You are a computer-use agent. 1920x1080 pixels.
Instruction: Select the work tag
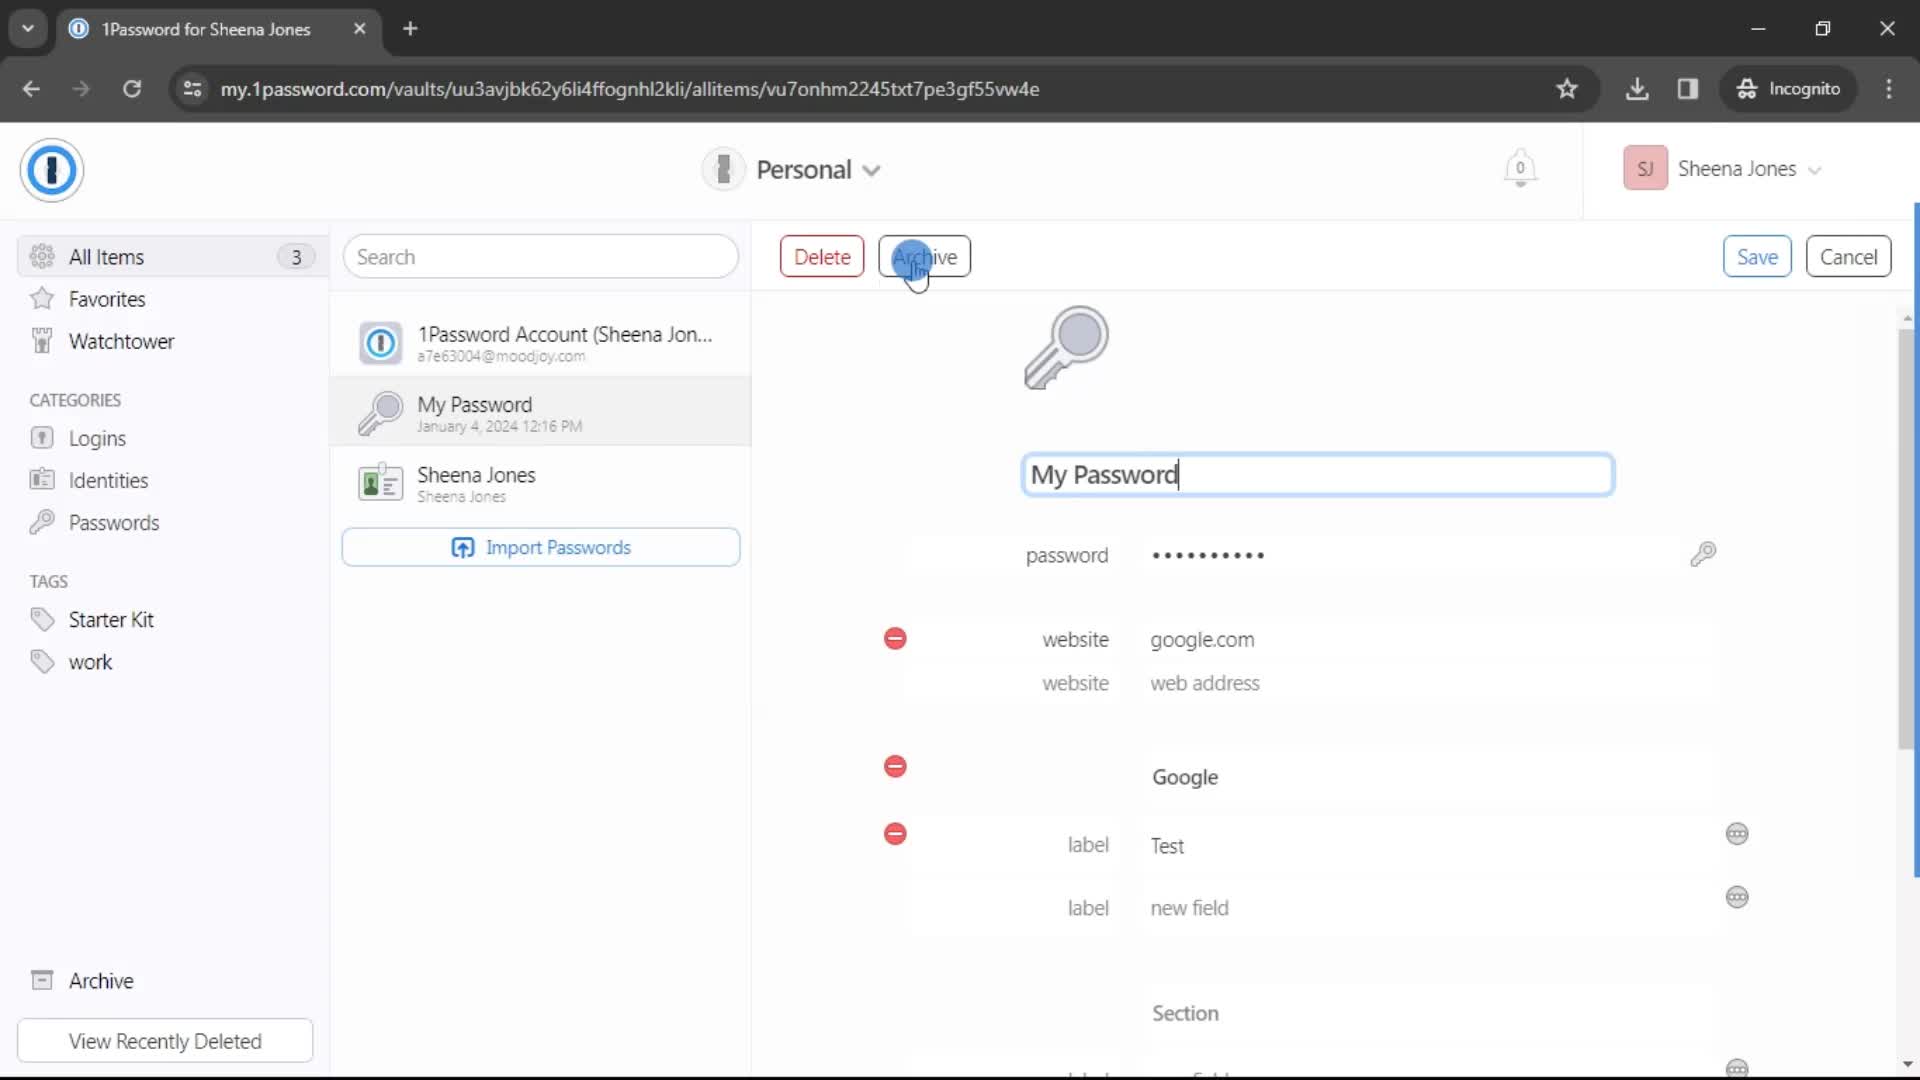click(x=90, y=662)
